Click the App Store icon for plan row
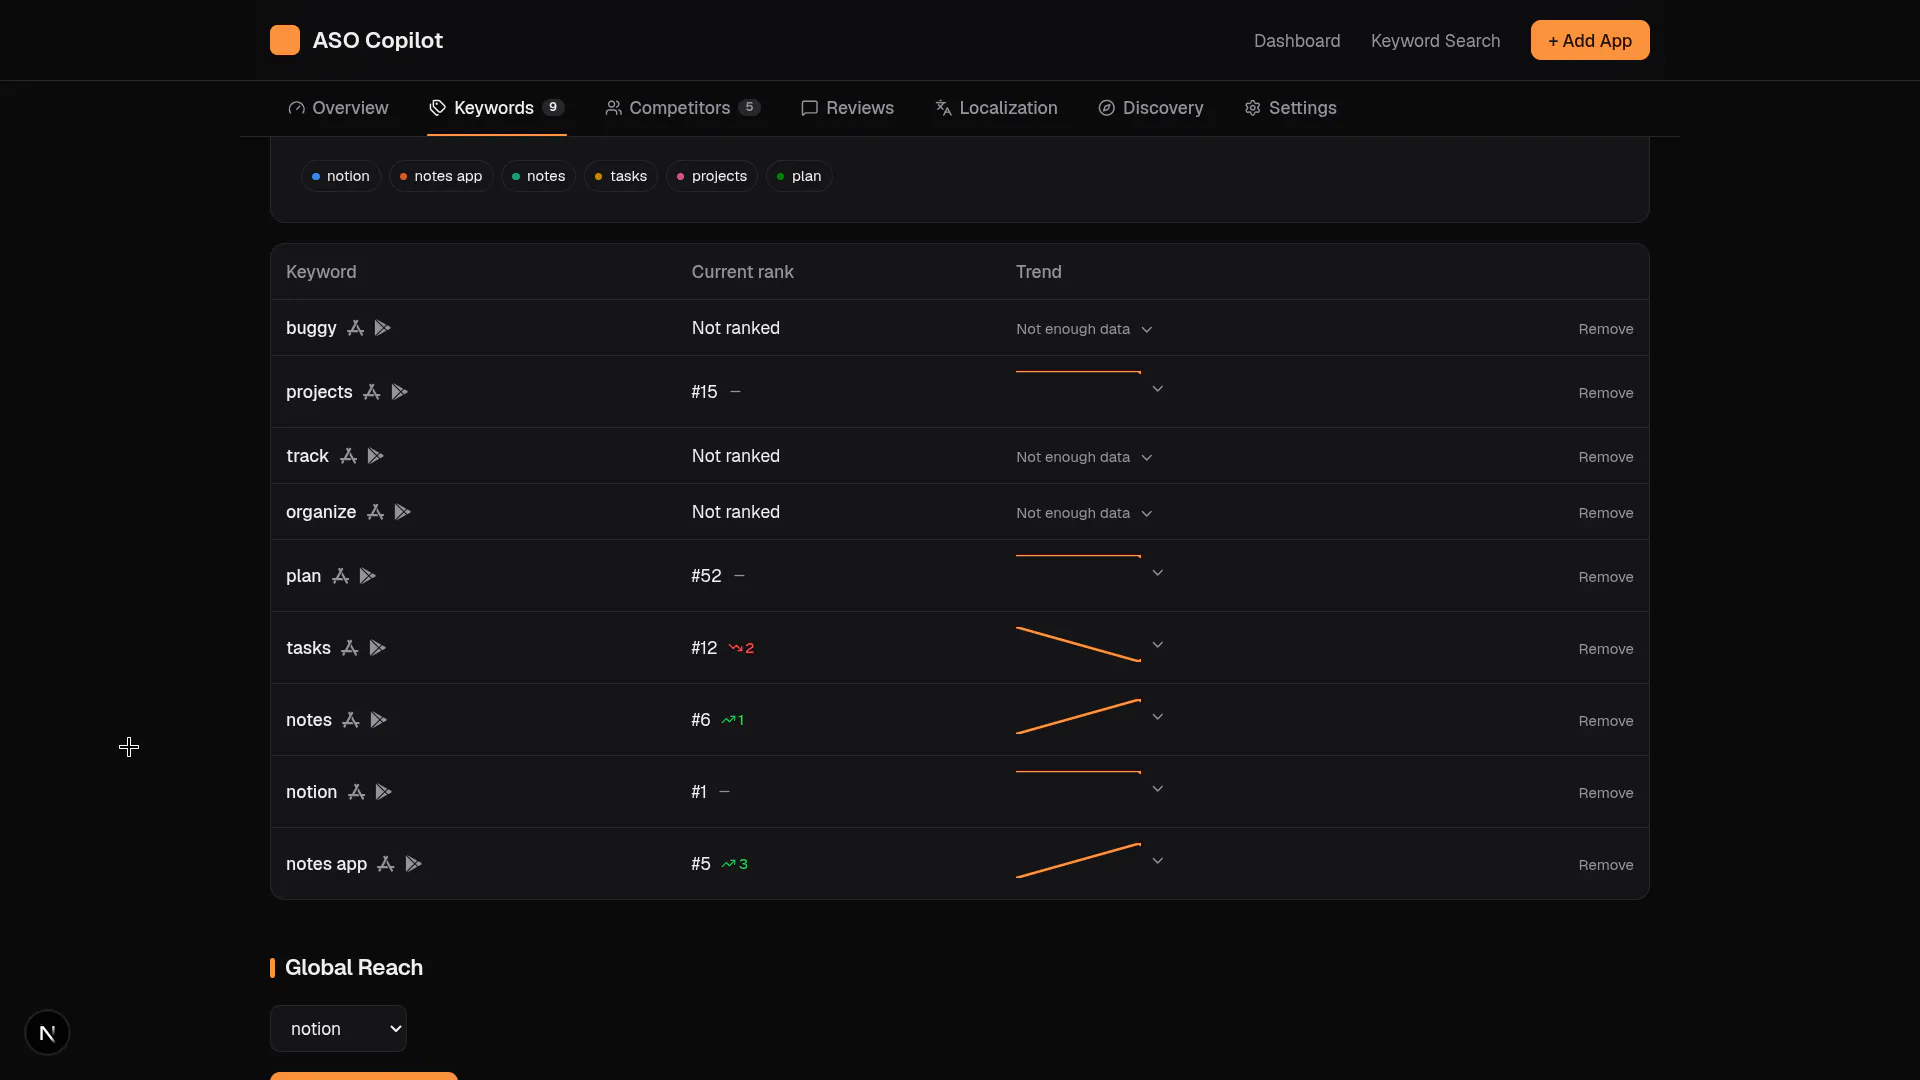Screen dimensions: 1920x1080 click(340, 576)
